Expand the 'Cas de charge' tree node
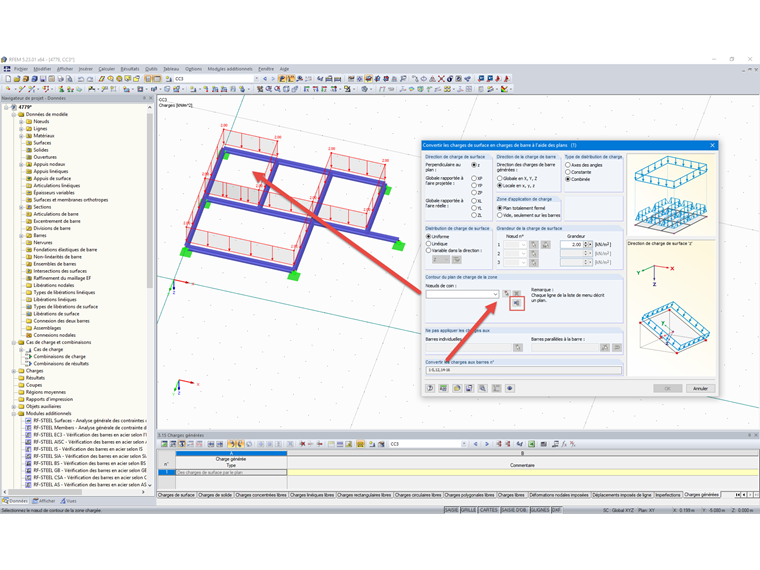The image size is (760, 570). (21, 349)
